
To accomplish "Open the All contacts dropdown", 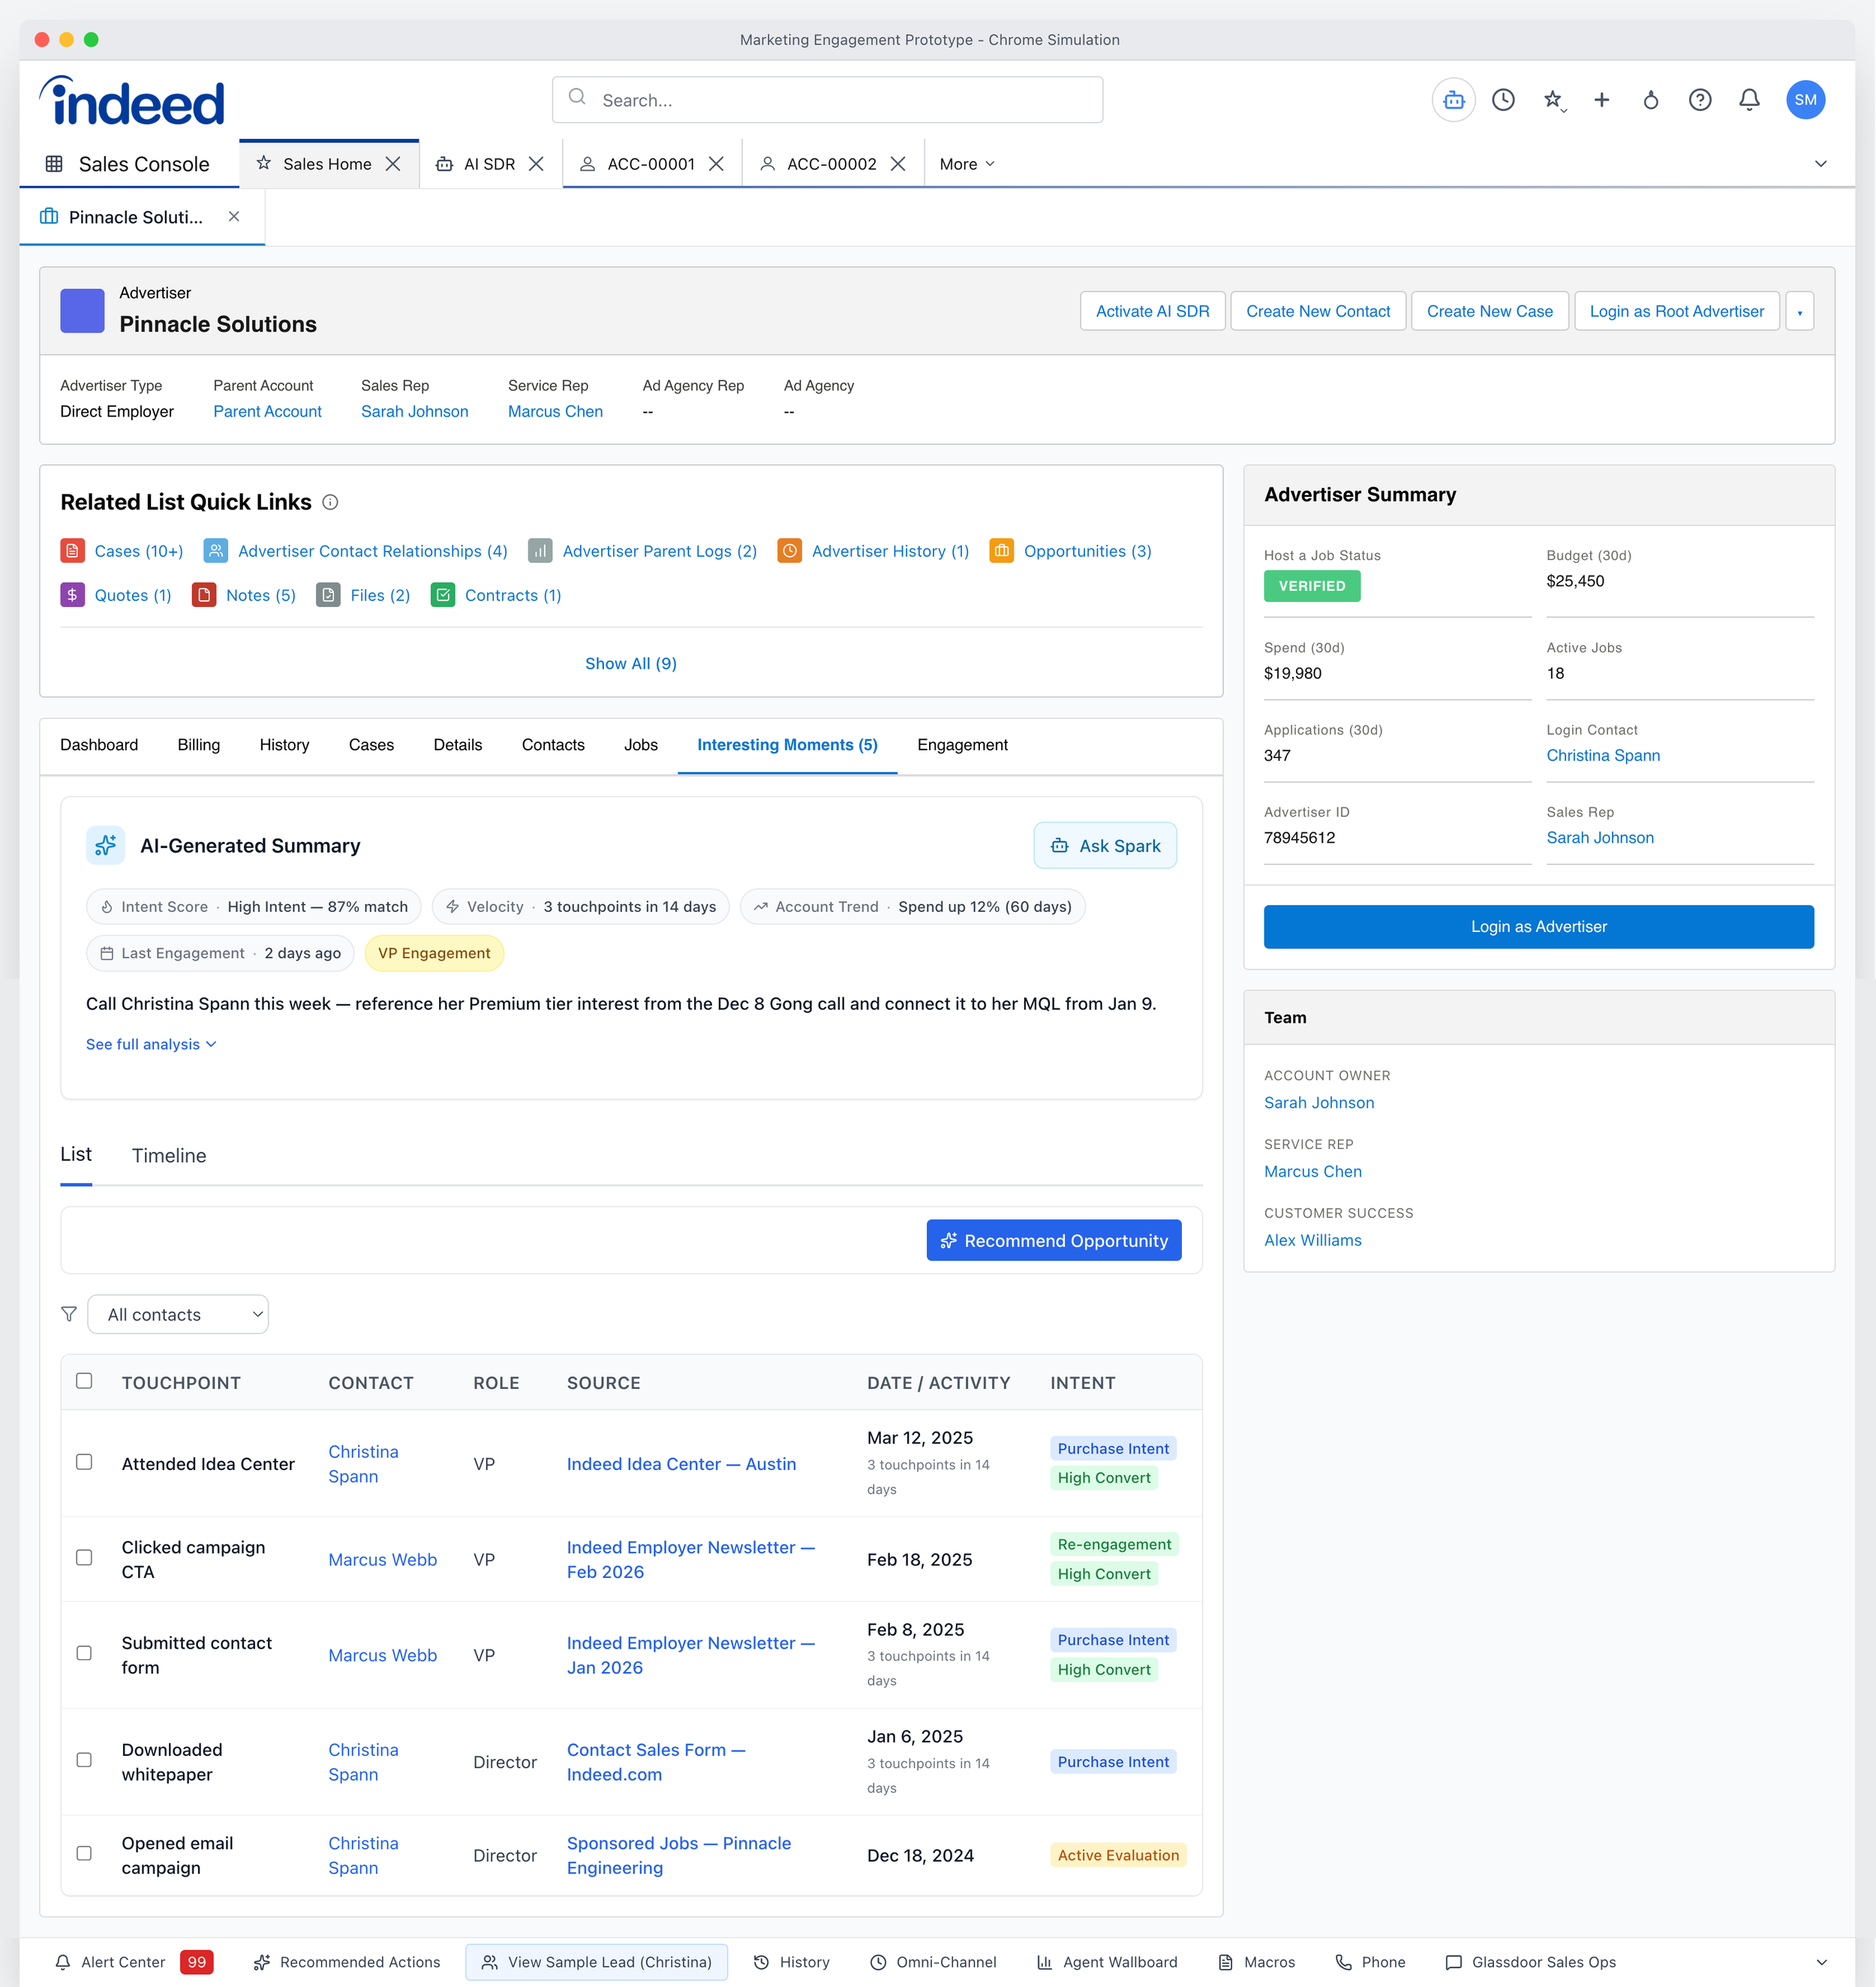I will [178, 1314].
